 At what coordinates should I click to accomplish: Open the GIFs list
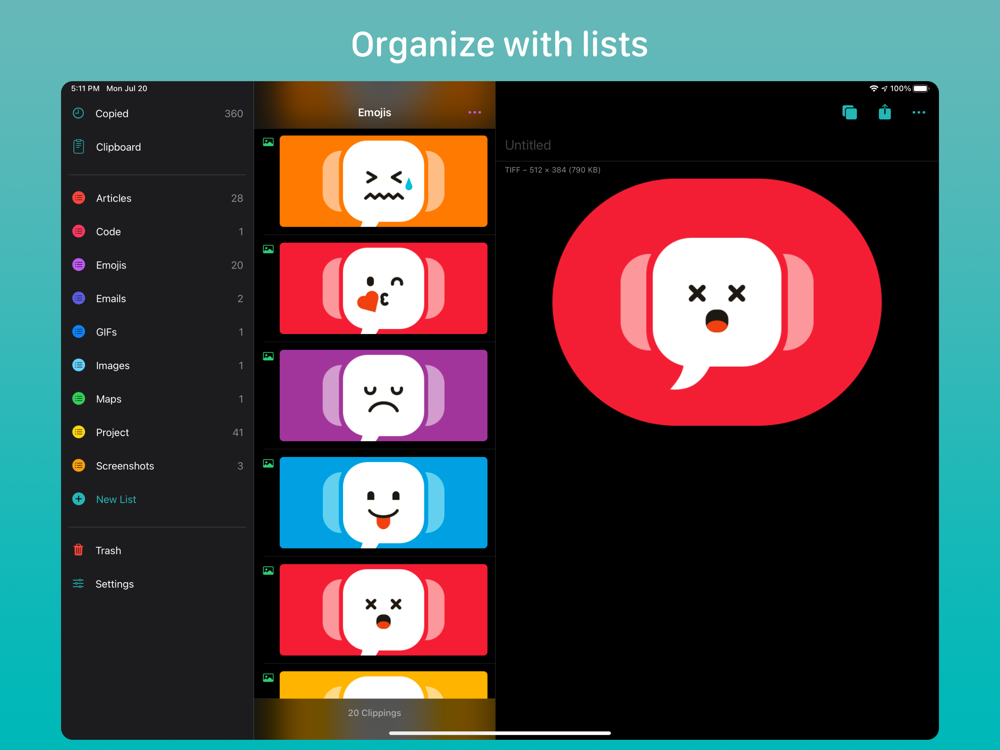pyautogui.click(x=157, y=332)
